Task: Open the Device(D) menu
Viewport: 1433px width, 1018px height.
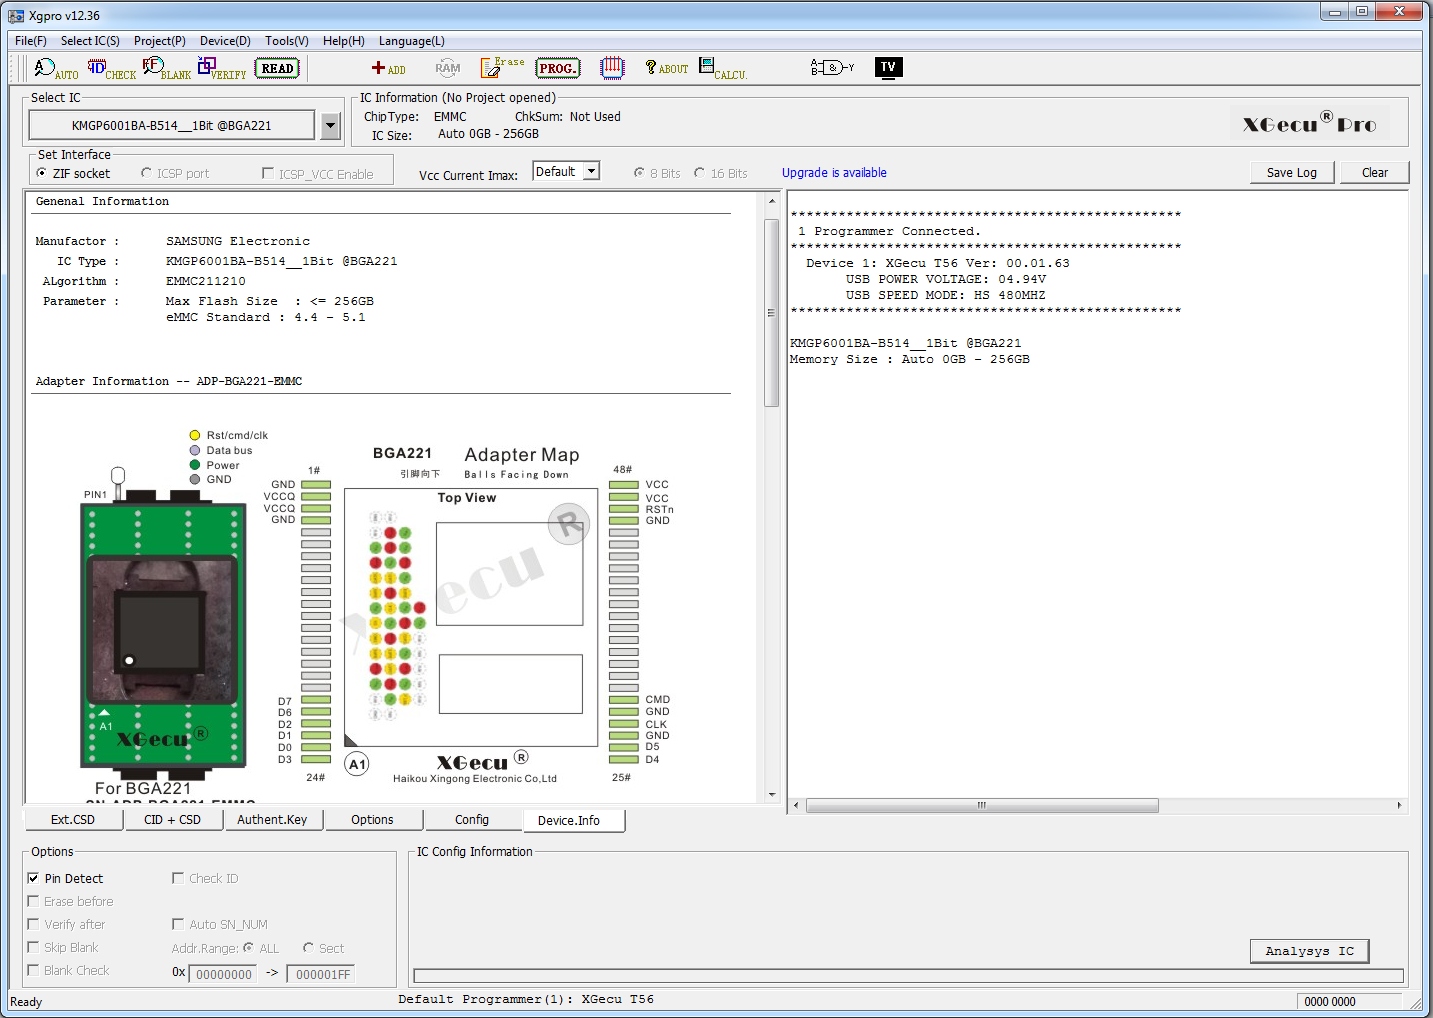Action: pos(225,41)
